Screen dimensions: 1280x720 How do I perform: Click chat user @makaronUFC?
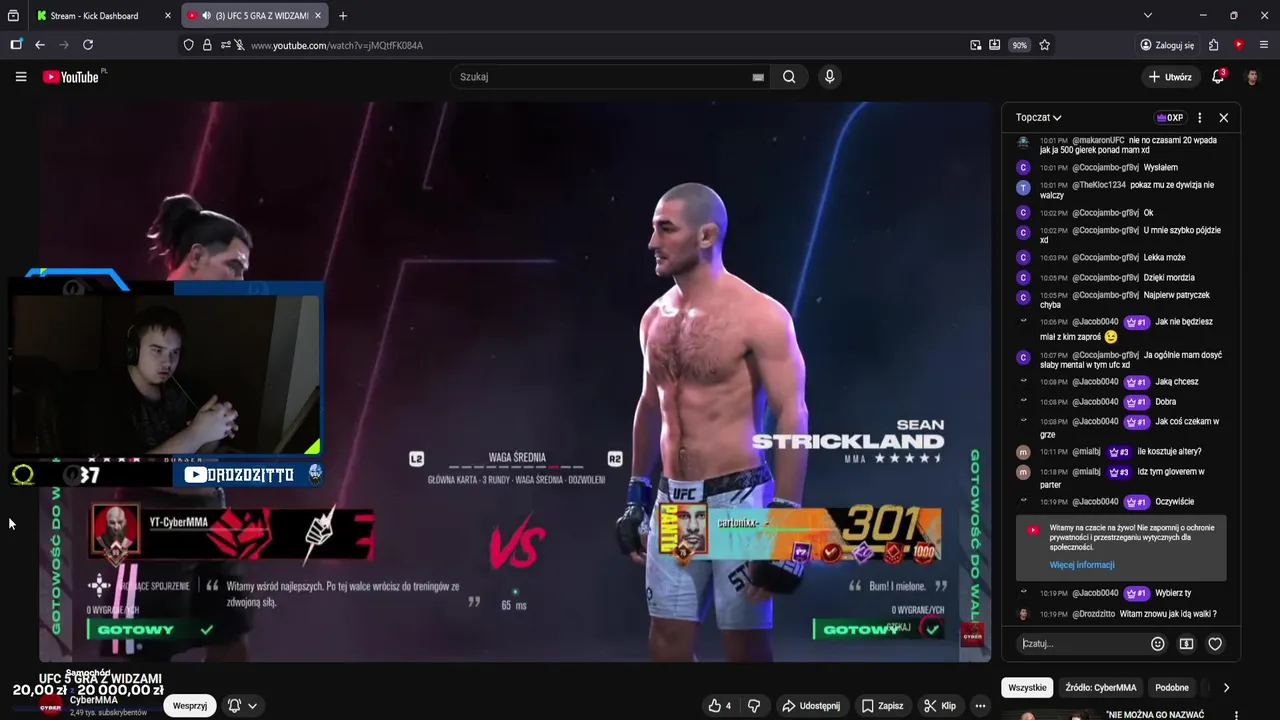(1098, 140)
